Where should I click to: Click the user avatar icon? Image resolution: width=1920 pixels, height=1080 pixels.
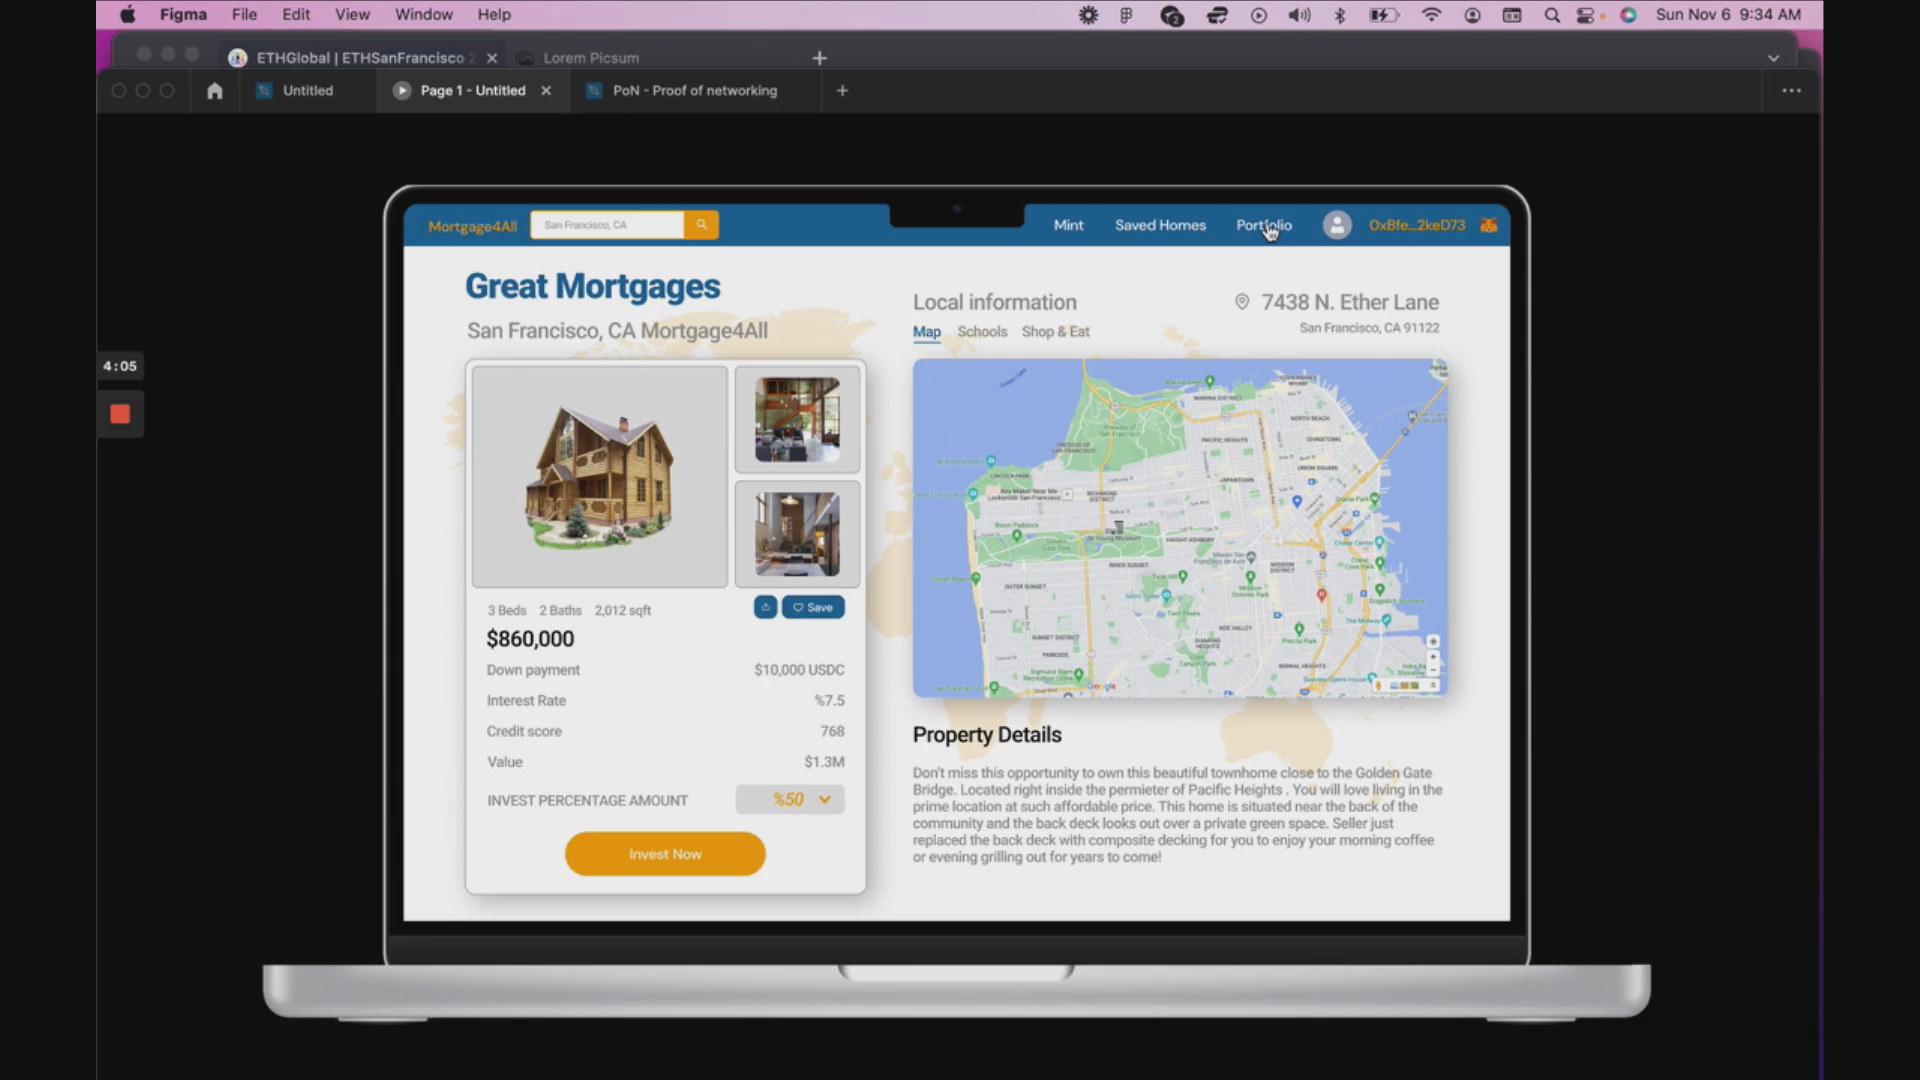point(1337,225)
